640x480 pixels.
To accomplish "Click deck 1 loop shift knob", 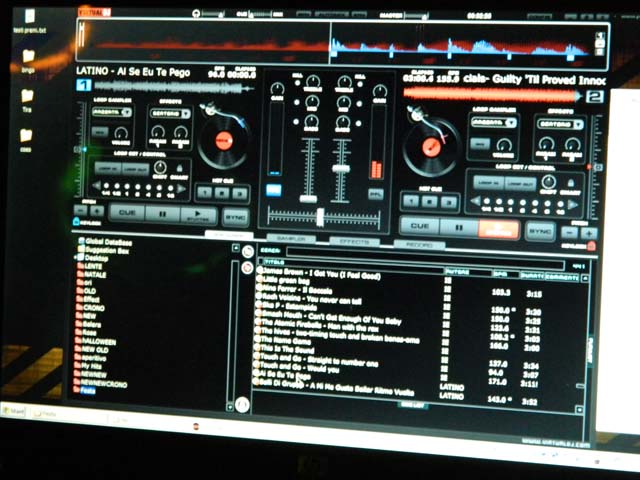I will click(160, 167).
